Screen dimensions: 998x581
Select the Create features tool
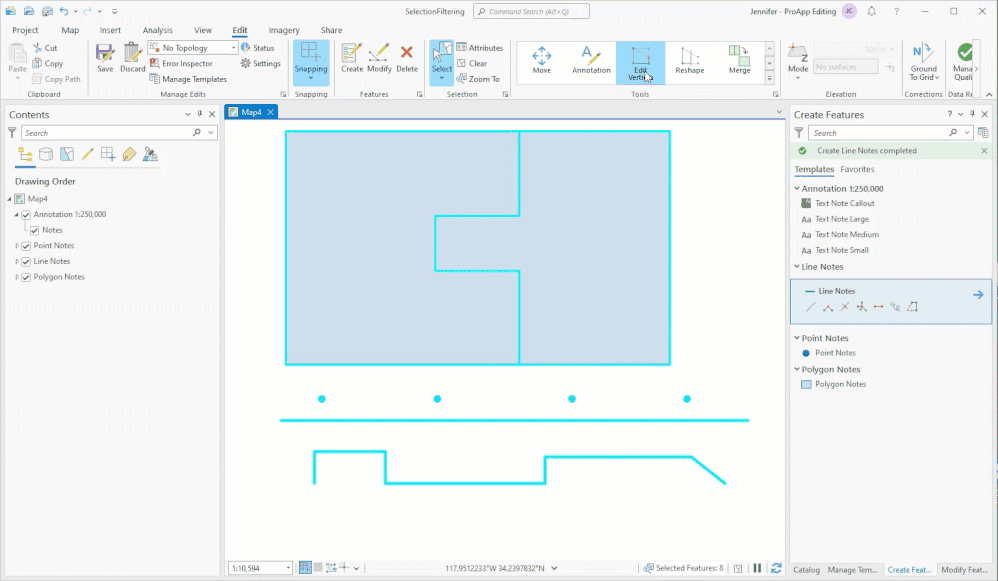(x=350, y=60)
